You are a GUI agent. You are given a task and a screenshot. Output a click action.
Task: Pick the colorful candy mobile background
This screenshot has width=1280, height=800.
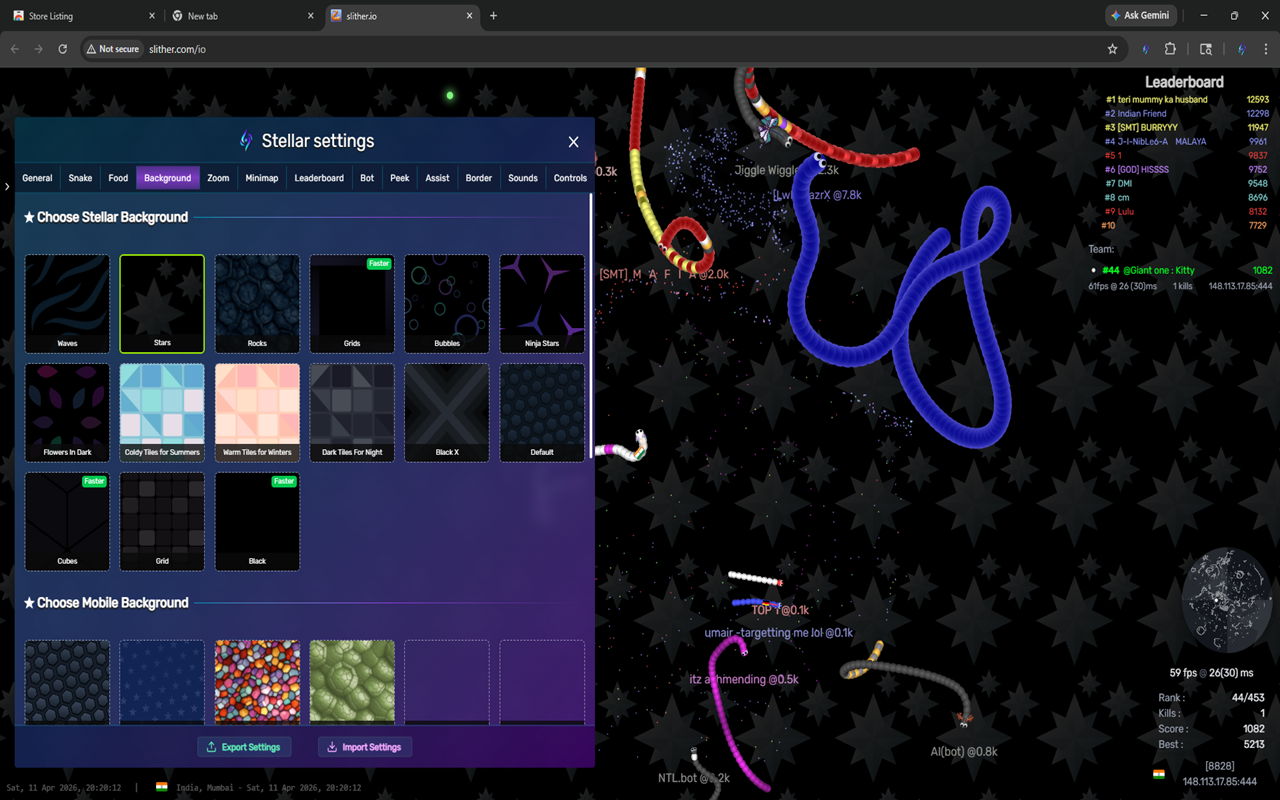point(257,682)
